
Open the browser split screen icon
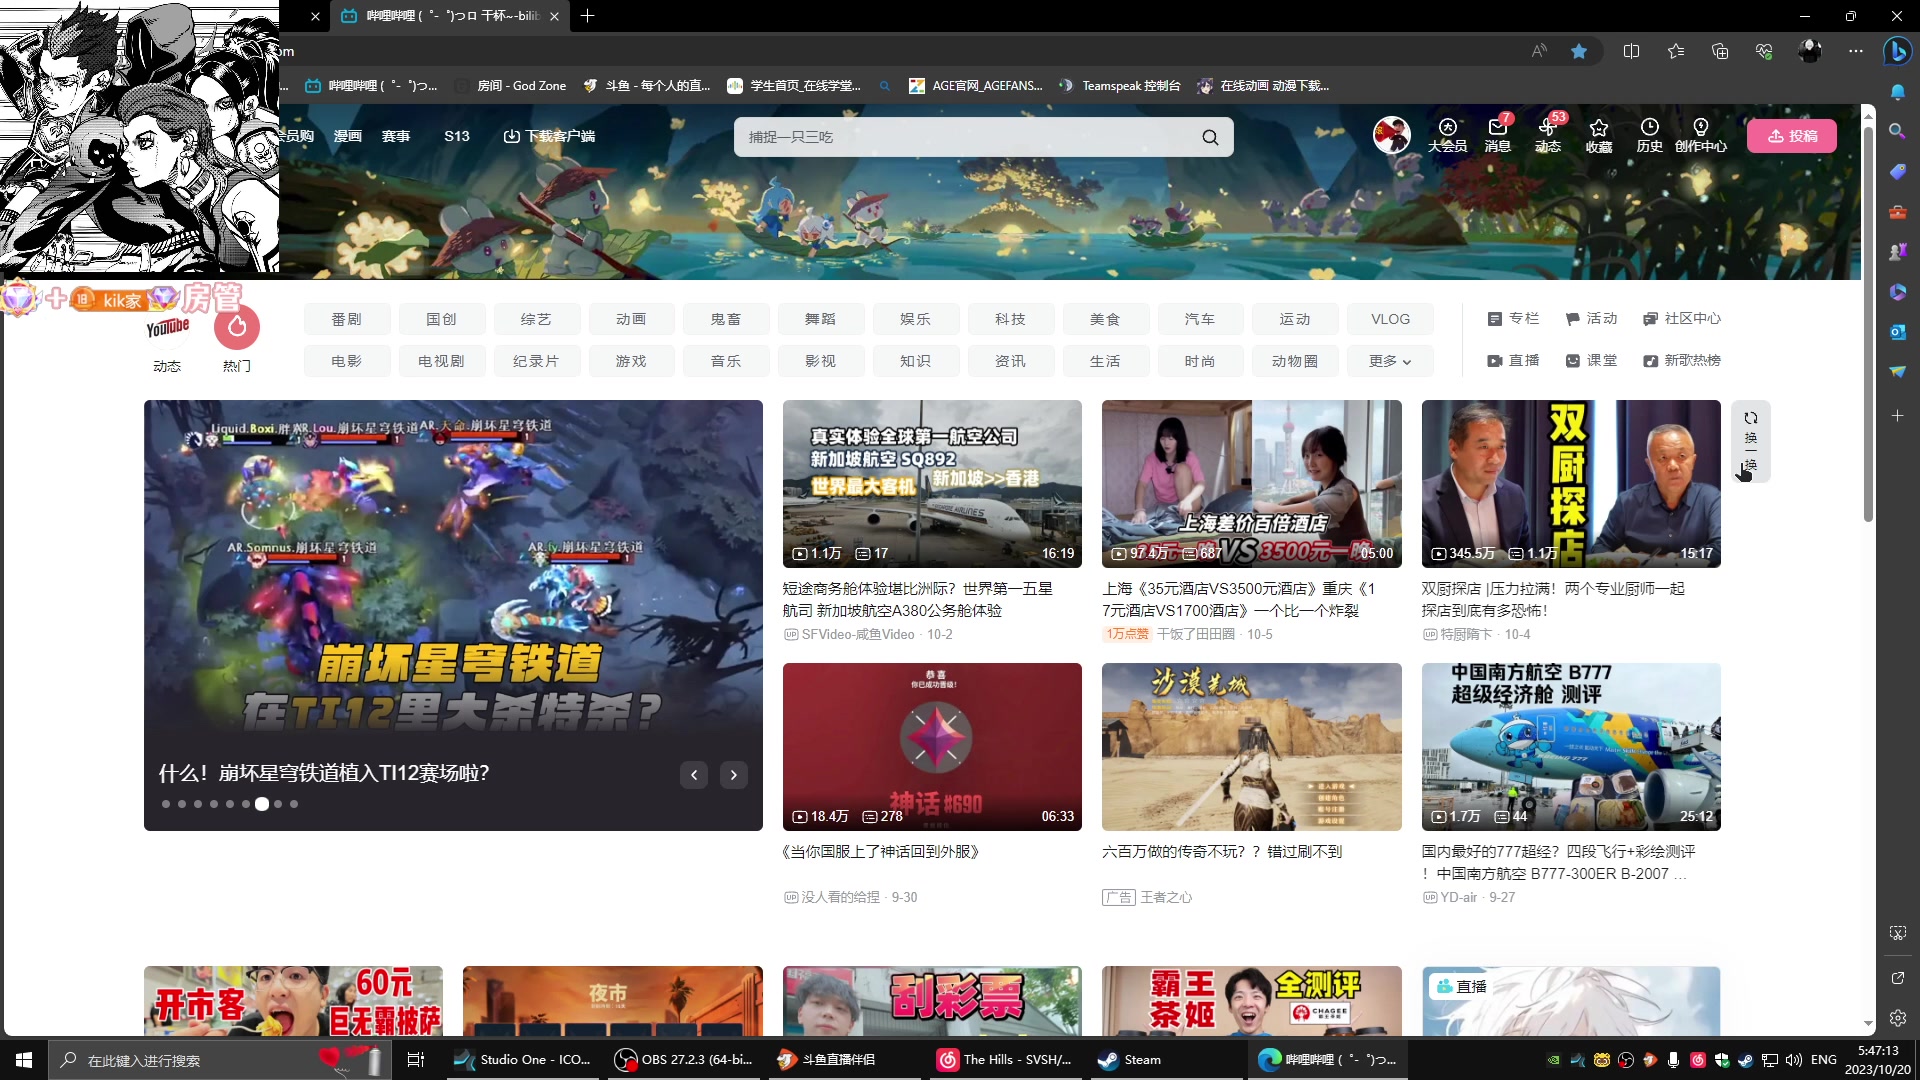1631,52
